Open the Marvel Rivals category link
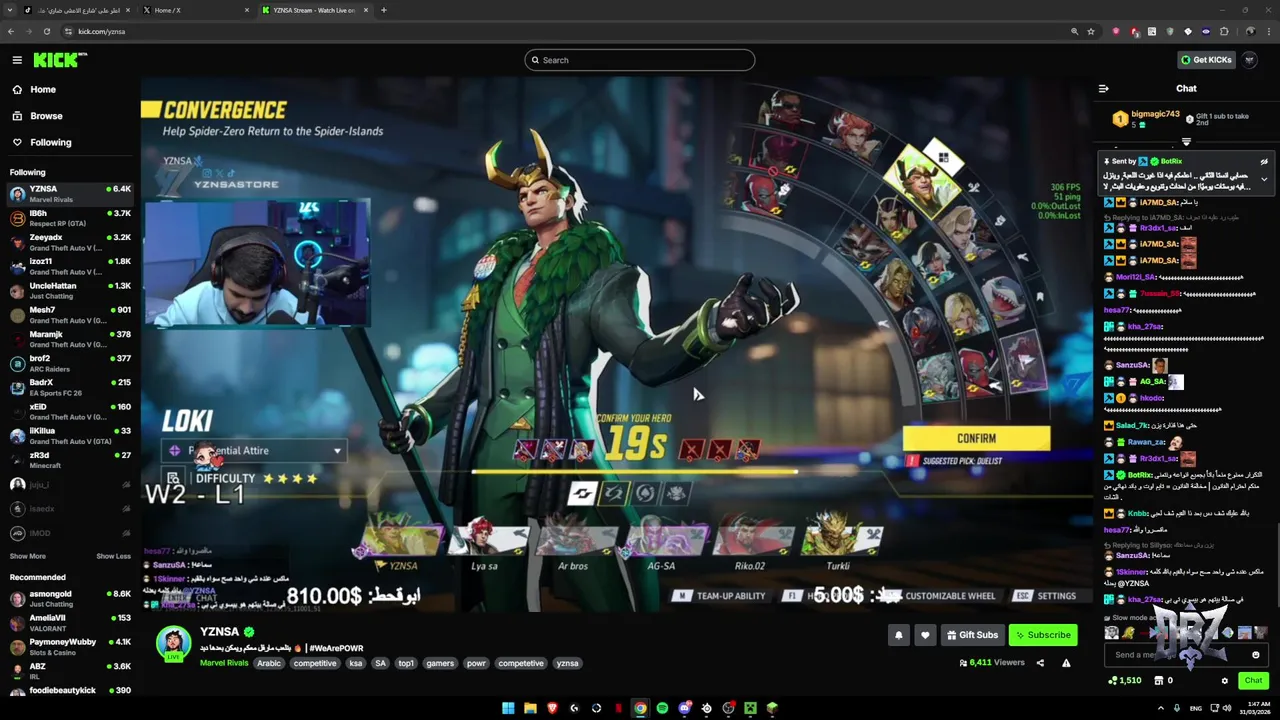Viewport: 1280px width, 720px height. [224, 663]
